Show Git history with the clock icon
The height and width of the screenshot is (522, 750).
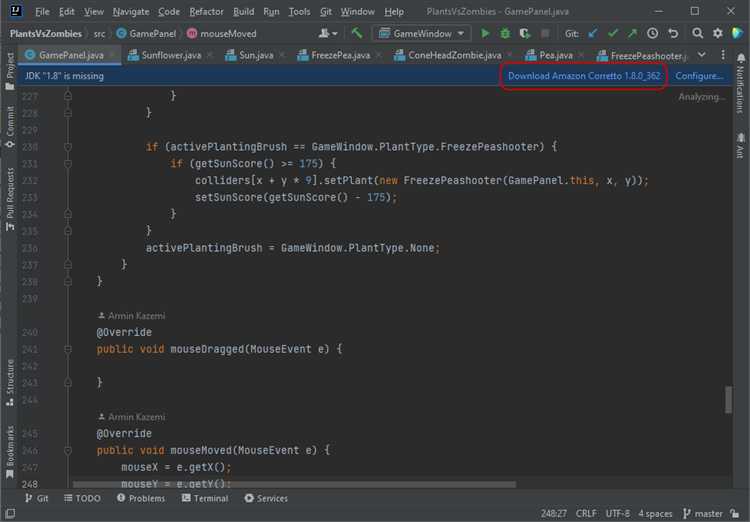point(652,33)
